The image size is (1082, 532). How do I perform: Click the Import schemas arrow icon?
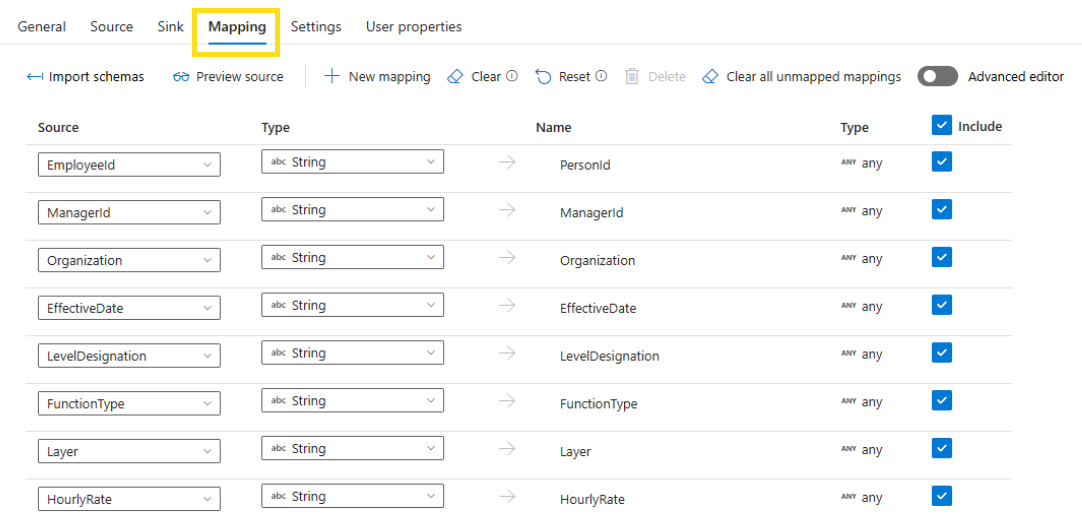pyautogui.click(x=35, y=77)
